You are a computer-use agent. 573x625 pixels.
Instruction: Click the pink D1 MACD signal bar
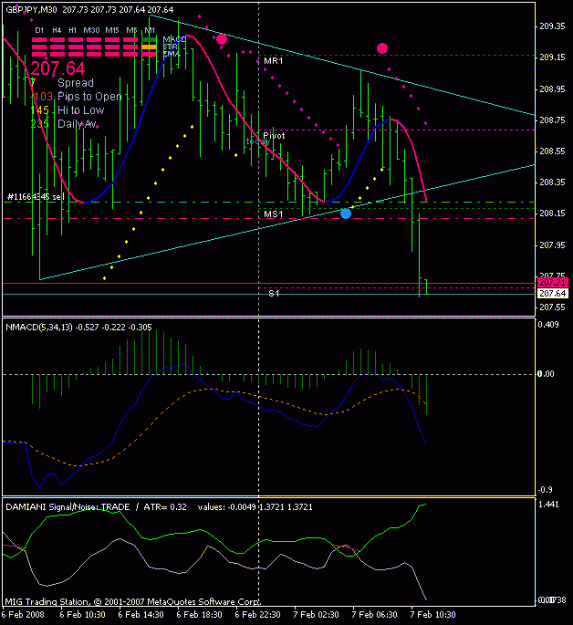click(x=39, y=40)
